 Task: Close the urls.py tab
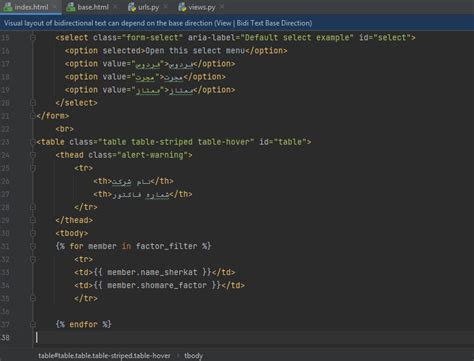[165, 7]
